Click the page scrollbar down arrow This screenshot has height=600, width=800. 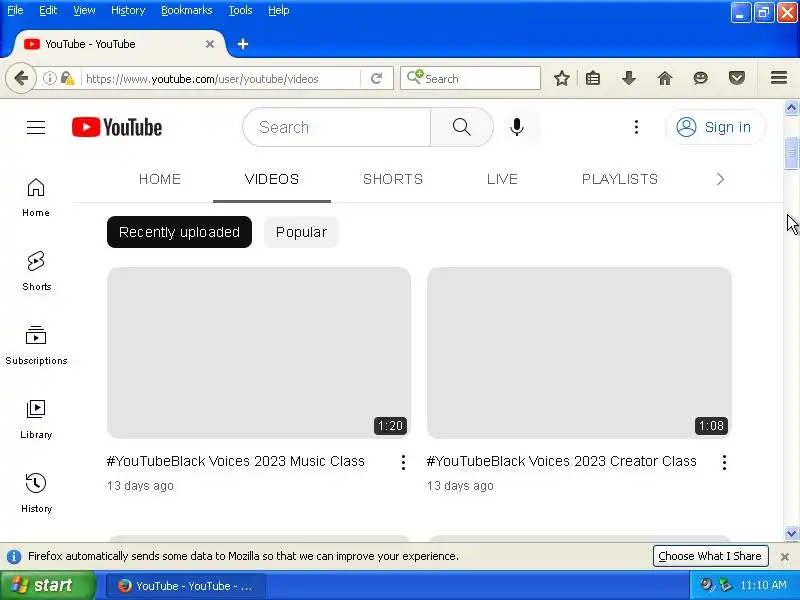tap(791, 533)
